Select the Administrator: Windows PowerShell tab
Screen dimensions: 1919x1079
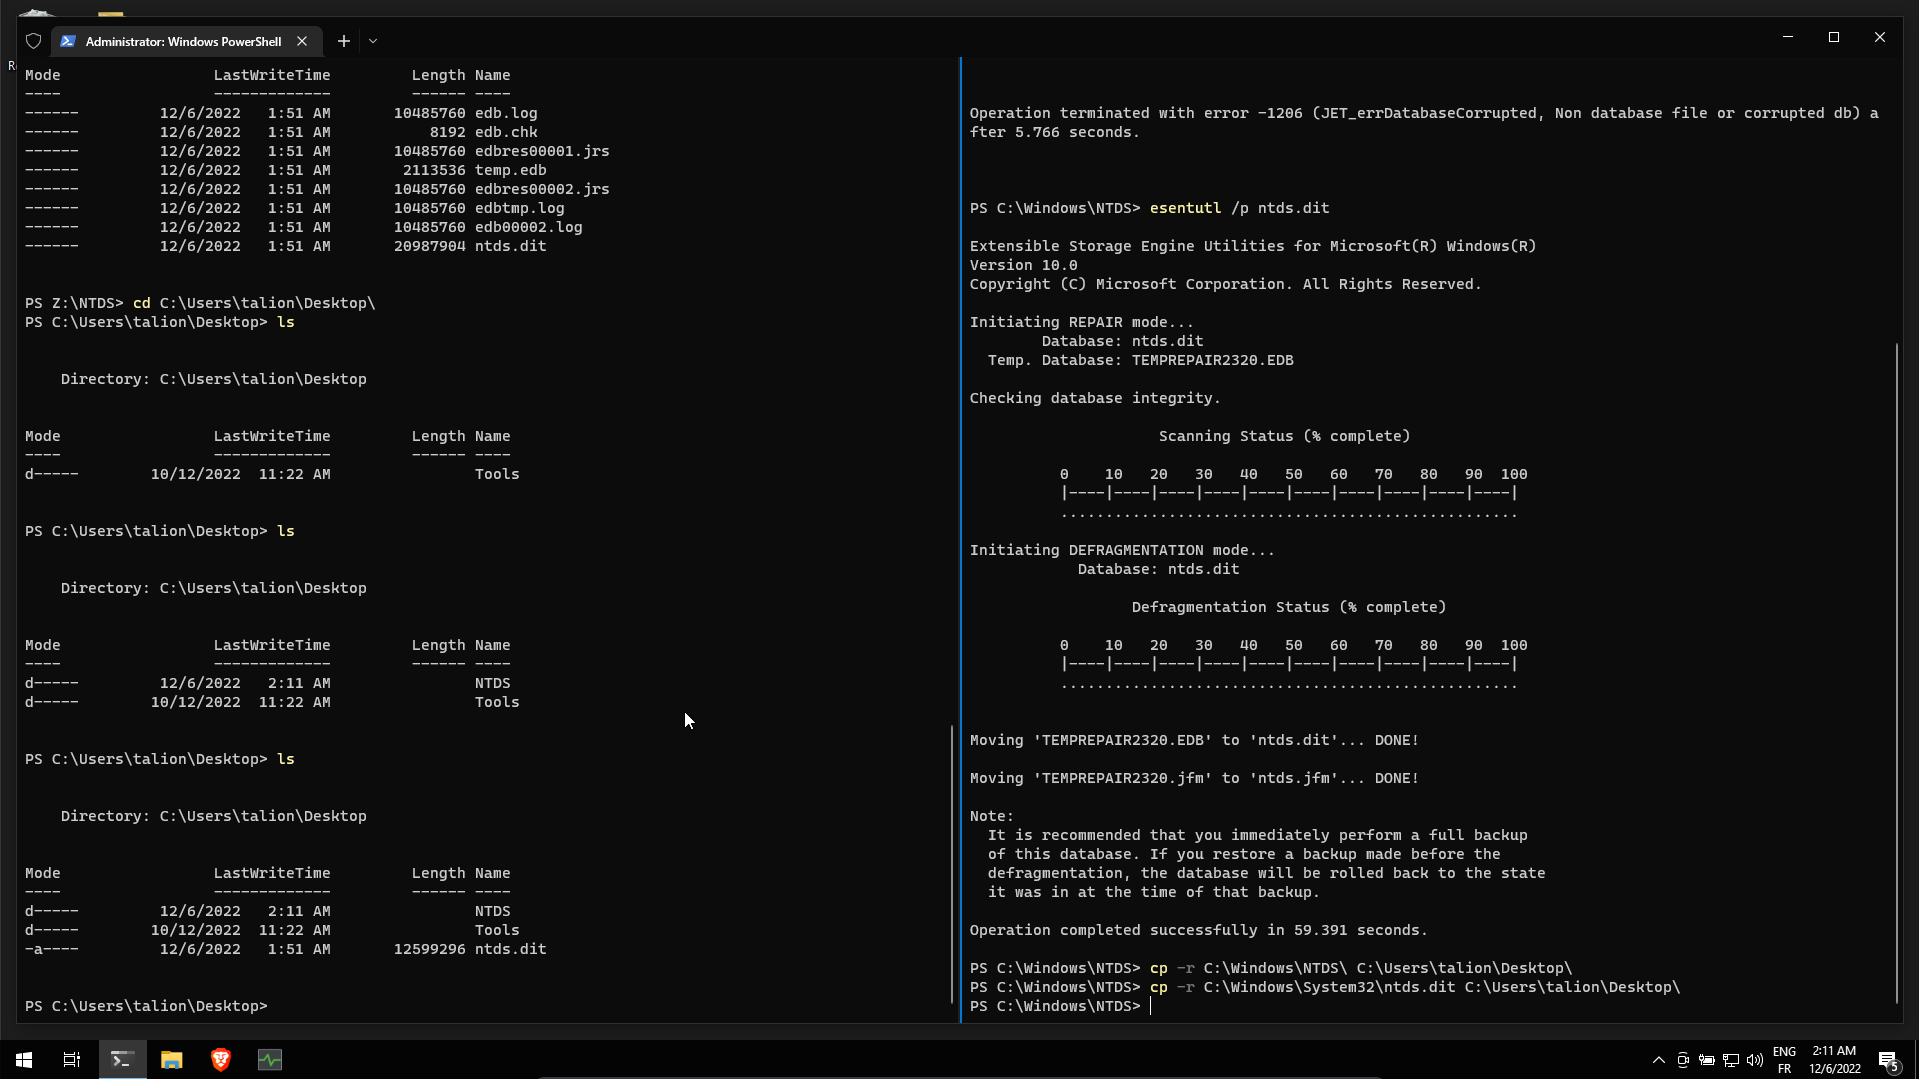click(182, 41)
